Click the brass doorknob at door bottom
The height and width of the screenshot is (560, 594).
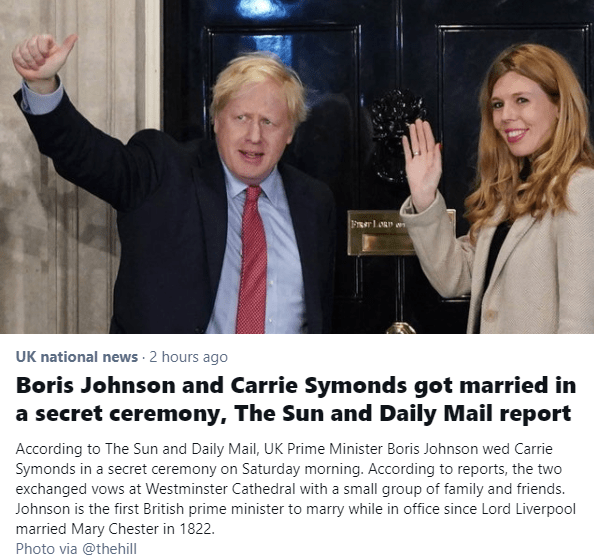[x=400, y=327]
